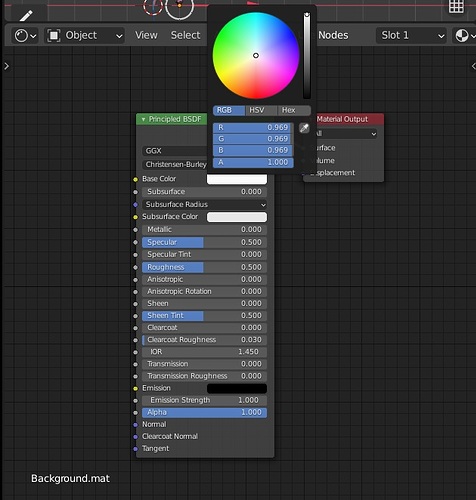Screen dimensions: 476x500
Task: Click the Sheen Tint slider
Action: point(204,316)
